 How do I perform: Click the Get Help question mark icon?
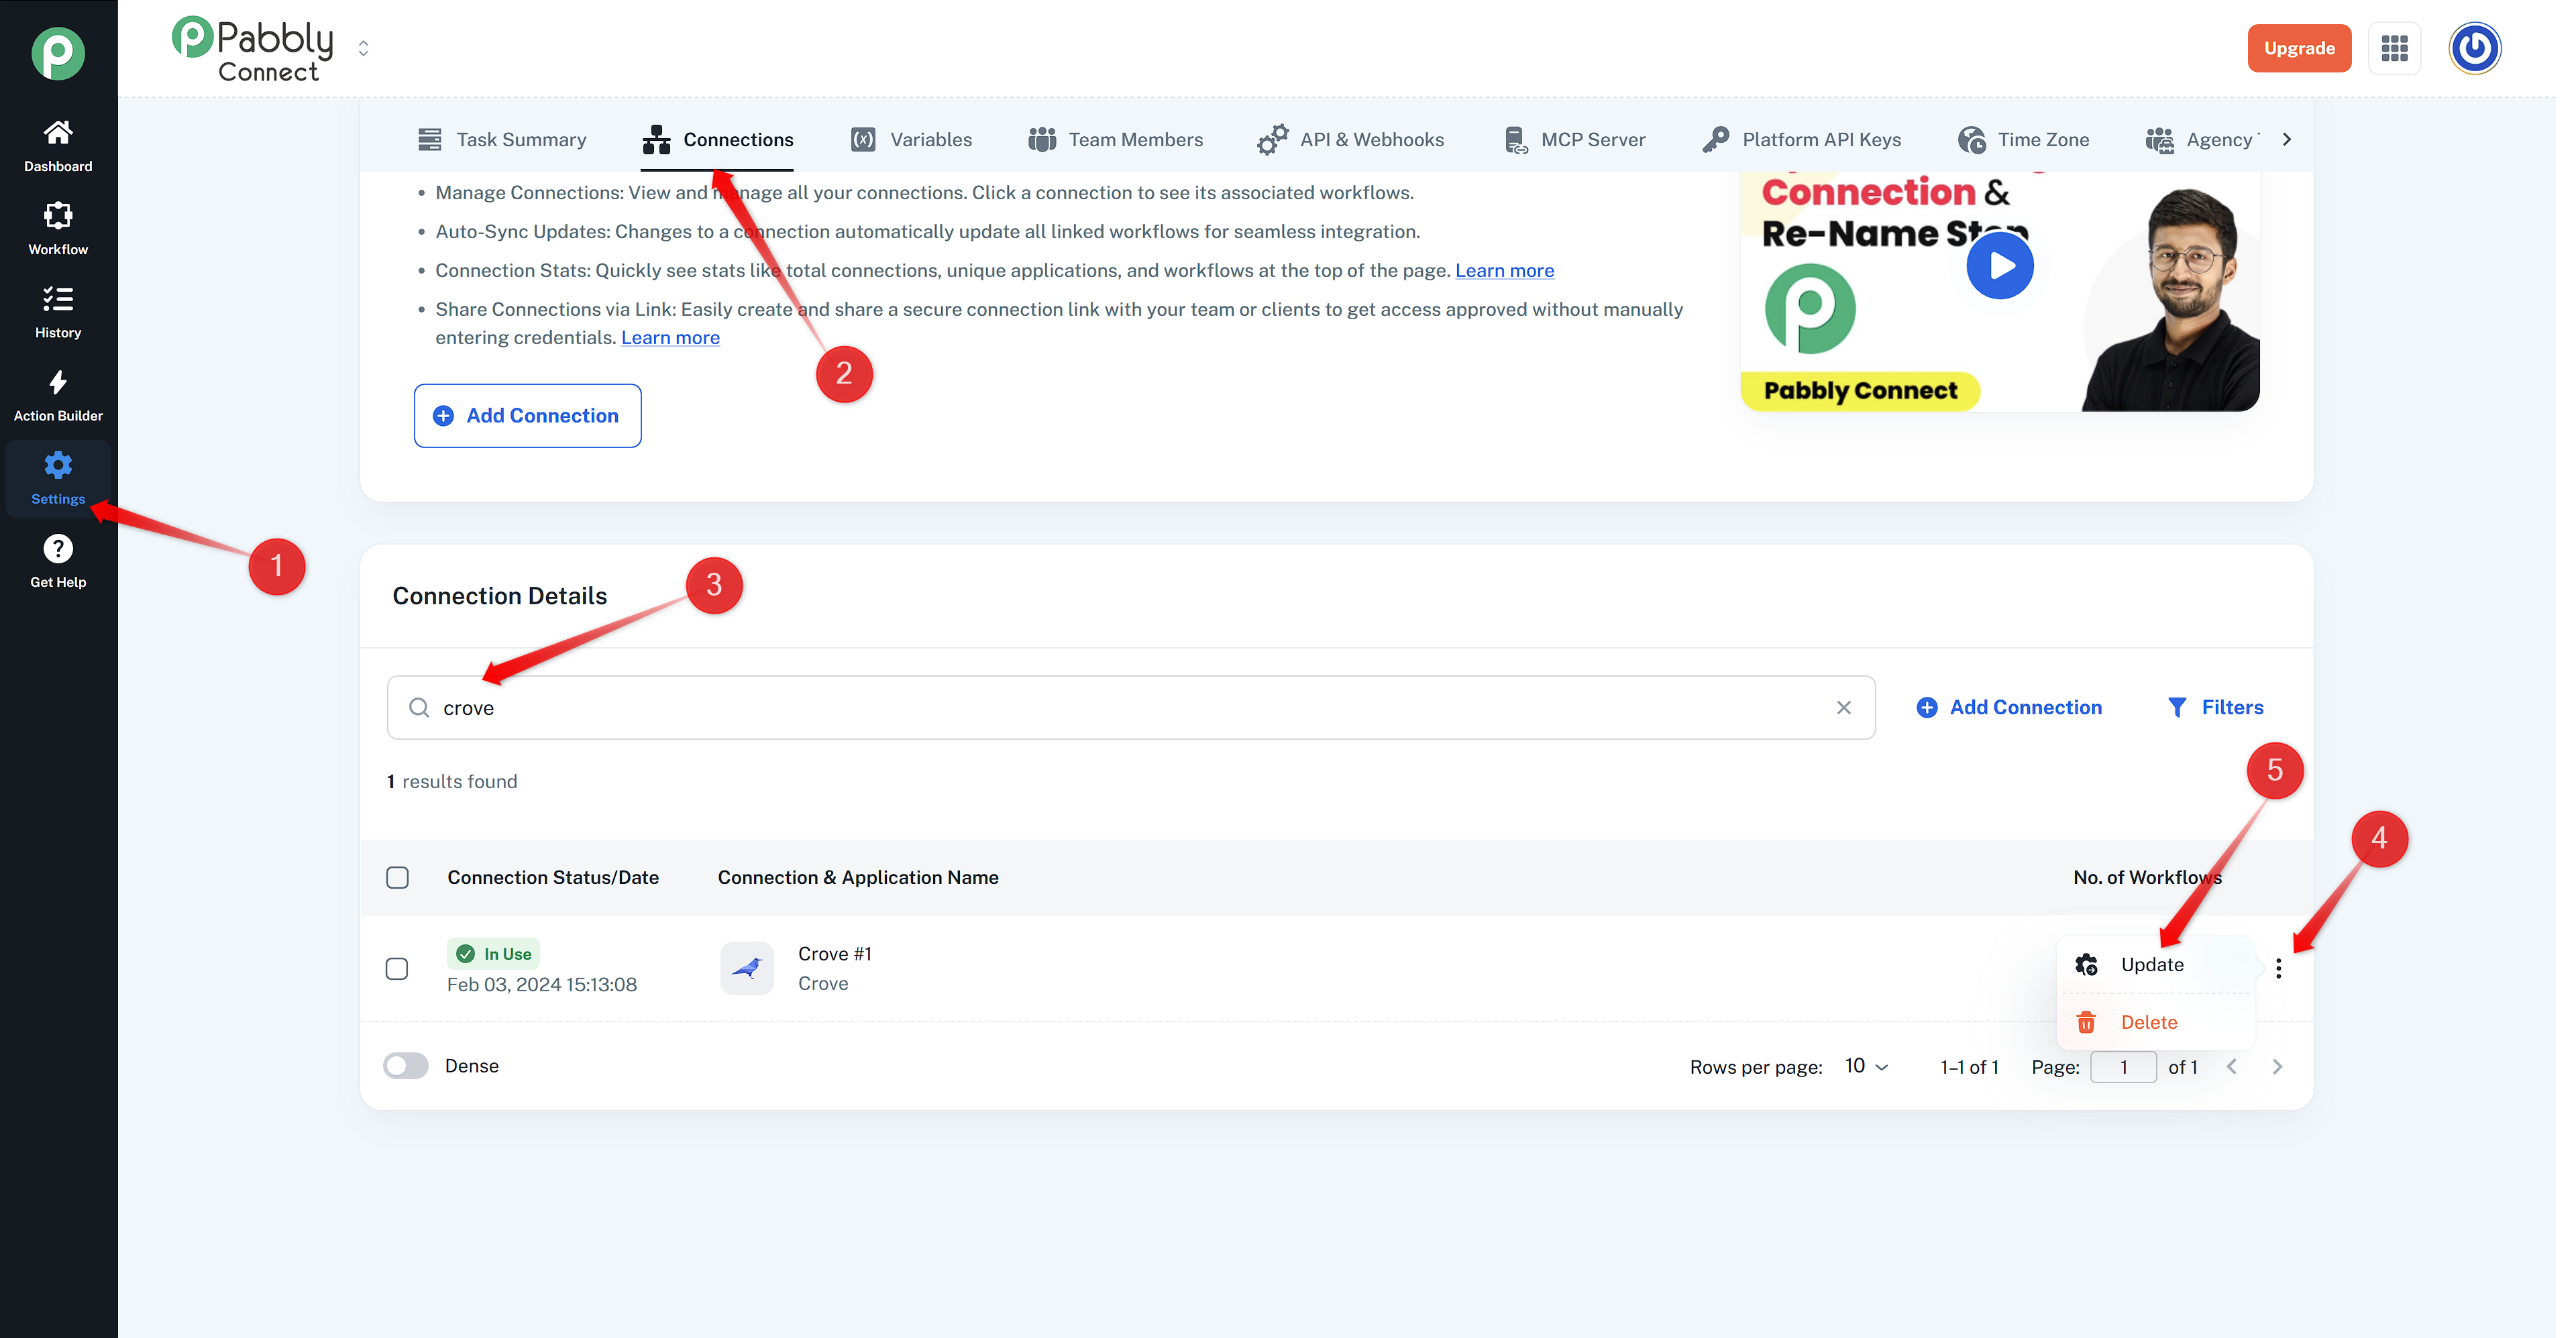point(58,548)
